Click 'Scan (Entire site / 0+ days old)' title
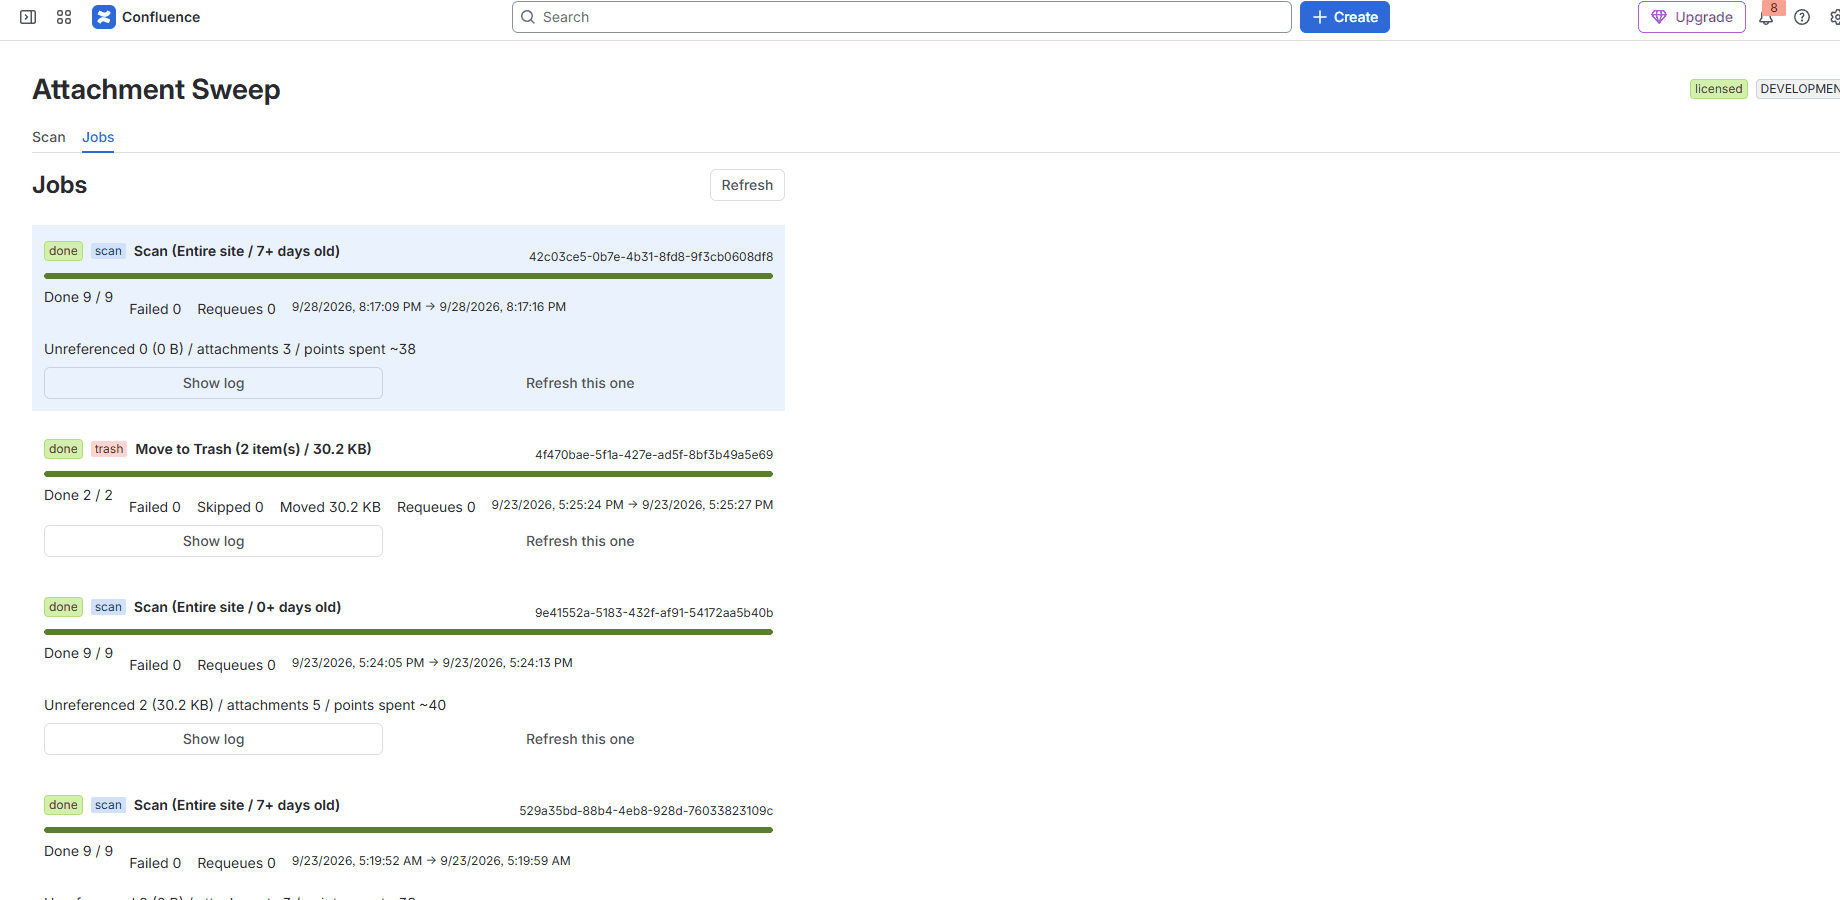The width and height of the screenshot is (1840, 900). [x=238, y=607]
